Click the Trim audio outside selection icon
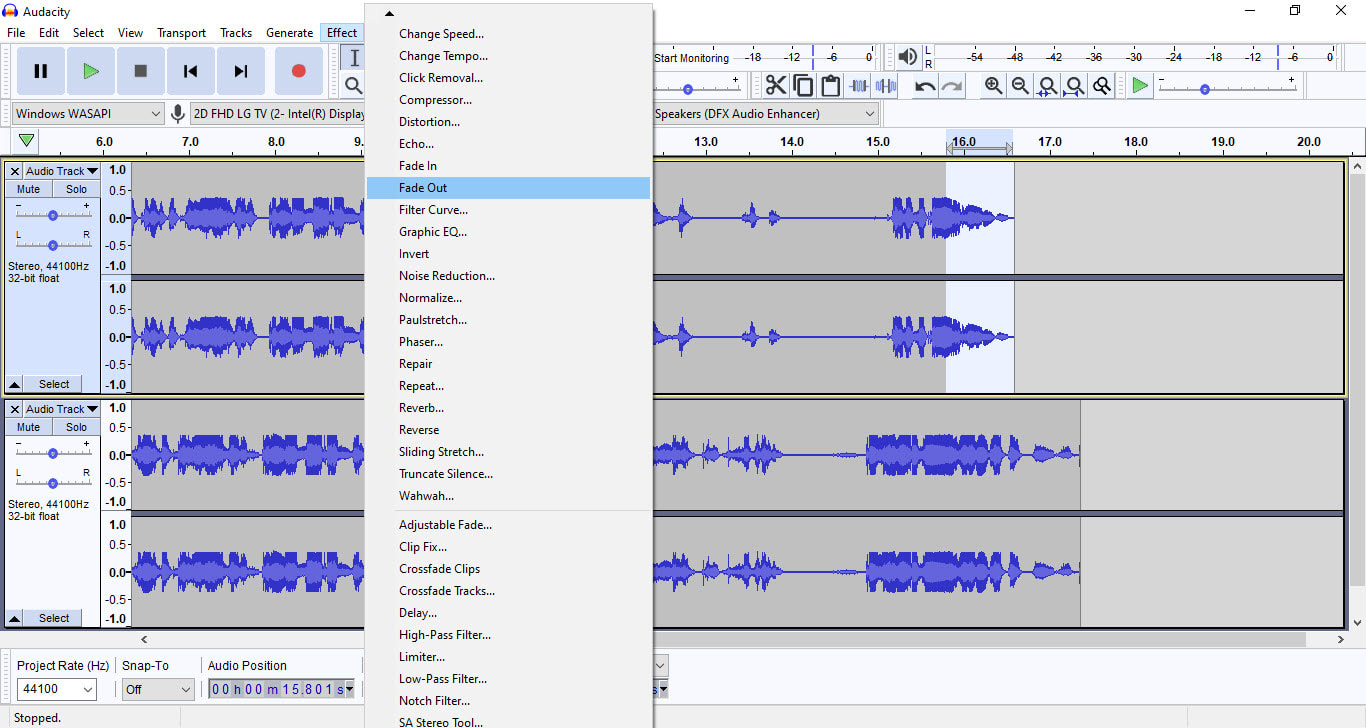 click(x=858, y=85)
